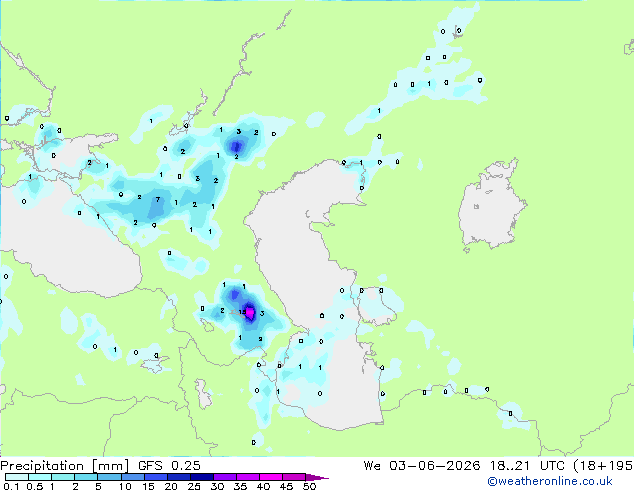The width and height of the screenshot is (634, 490).
Task: Click the '50' legend scale label
Action: 309,486
